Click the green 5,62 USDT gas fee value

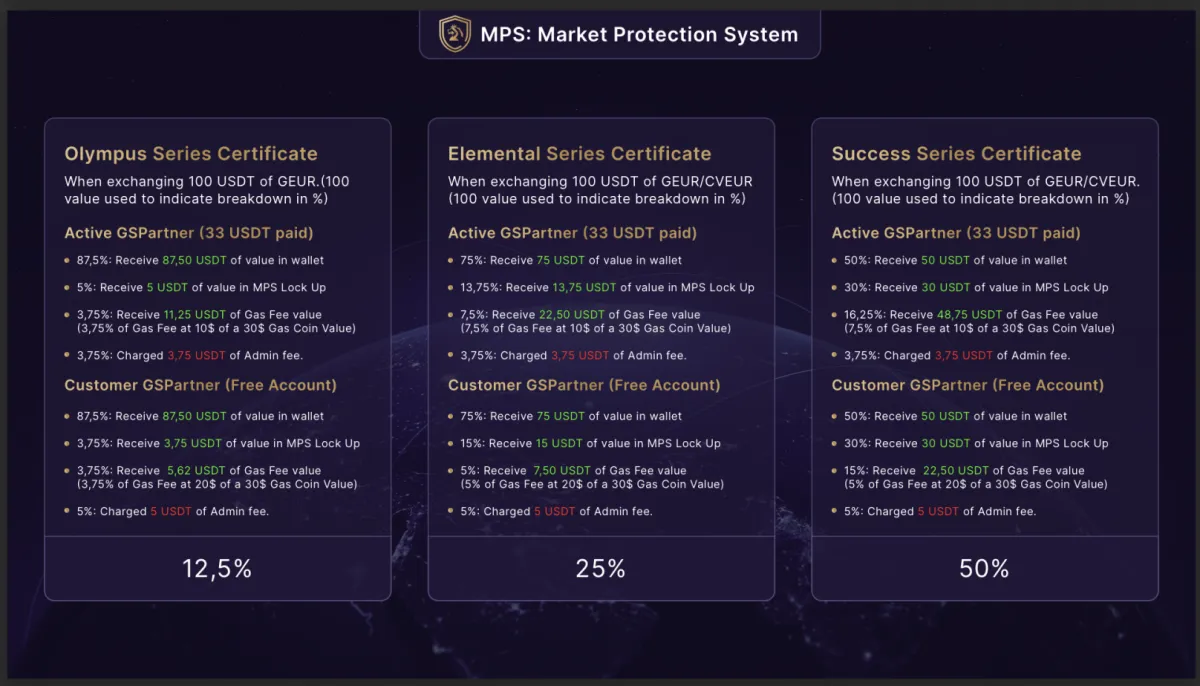[x=197, y=470]
